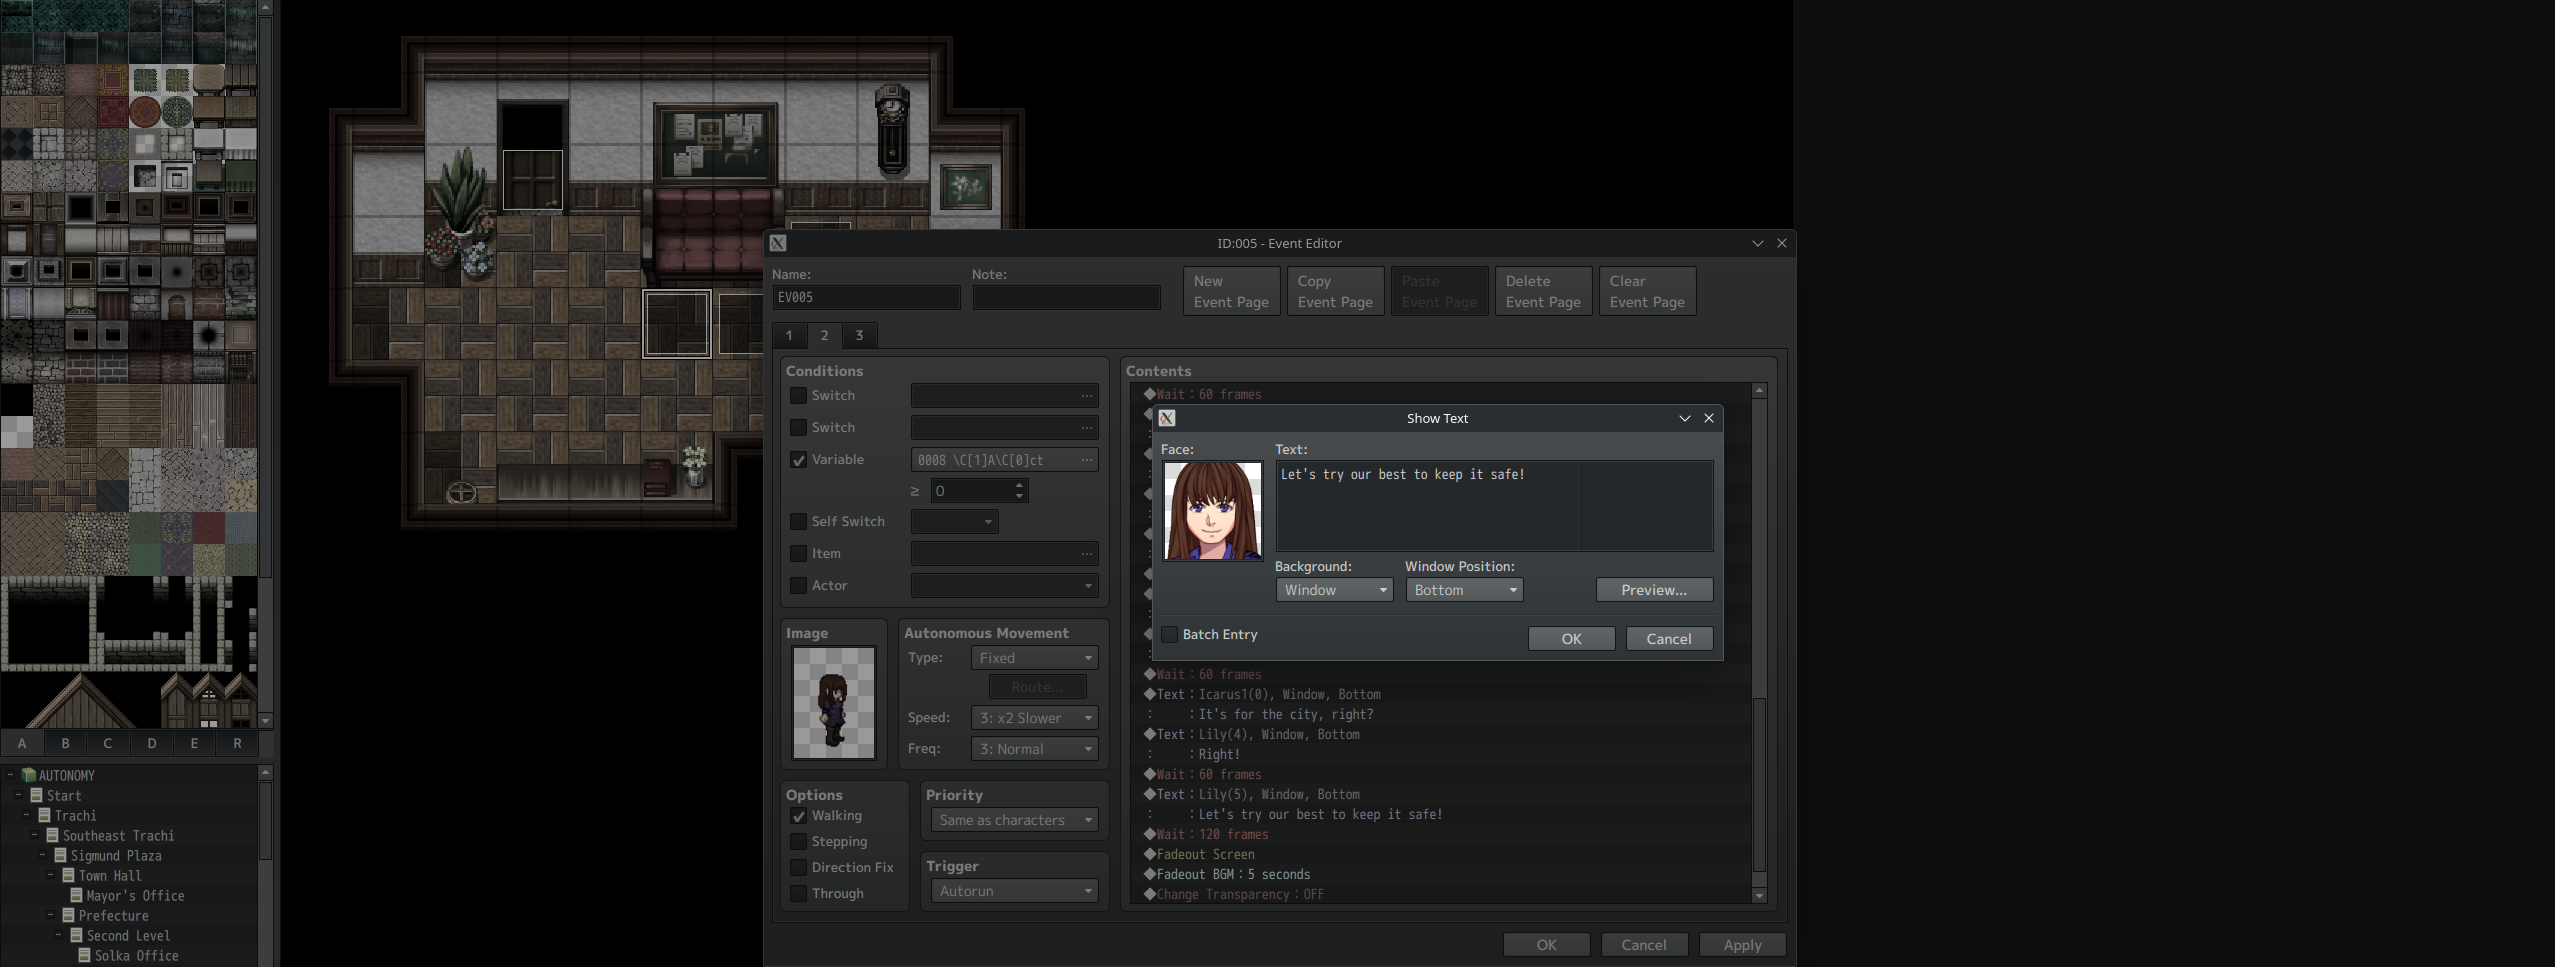Viewport: 2555px width, 967px height.
Task: Open the Actor condition dropdown
Action: click(1004, 586)
